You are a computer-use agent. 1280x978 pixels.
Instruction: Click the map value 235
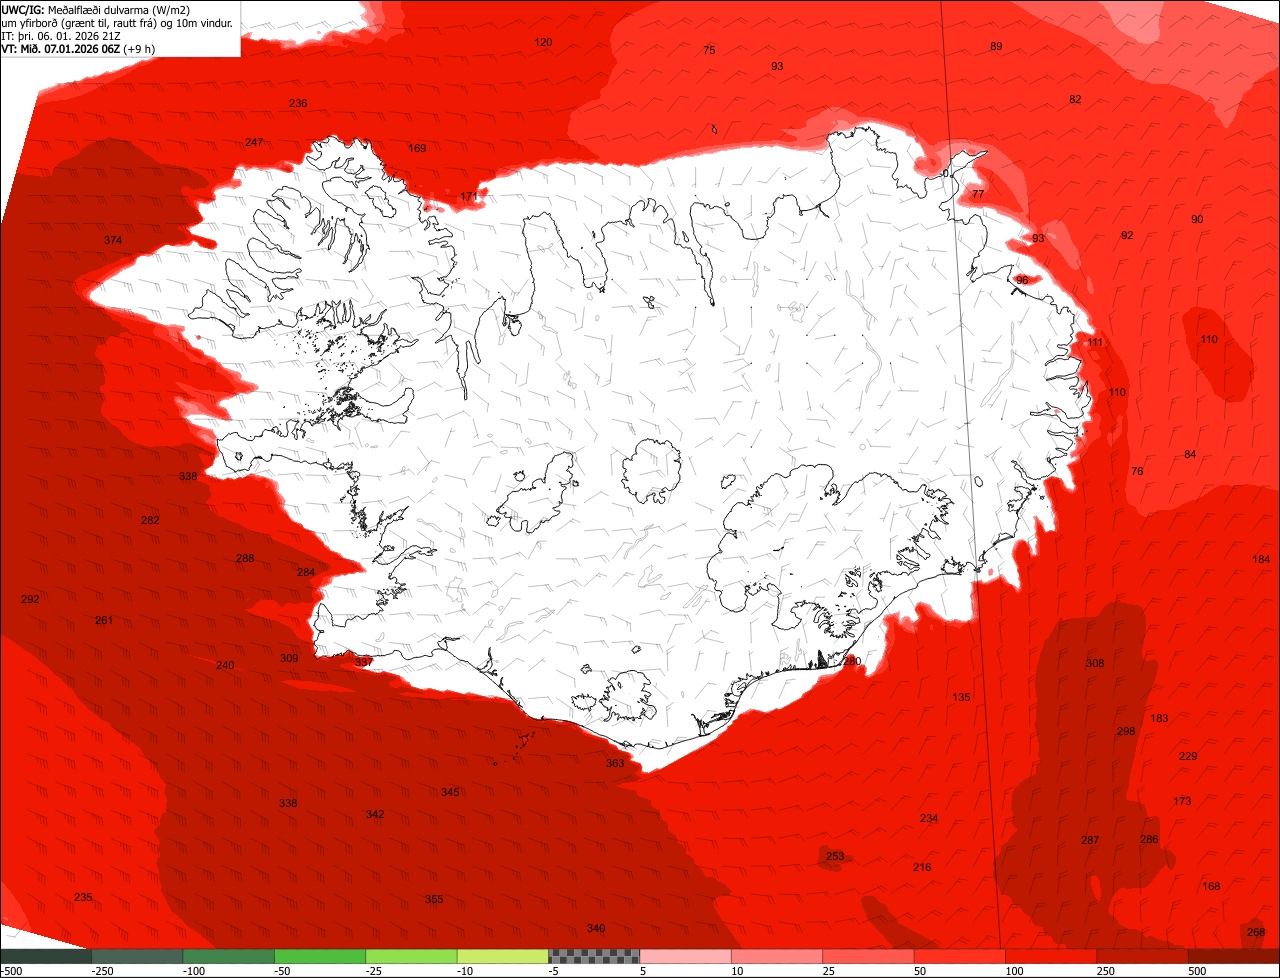[x=83, y=897]
